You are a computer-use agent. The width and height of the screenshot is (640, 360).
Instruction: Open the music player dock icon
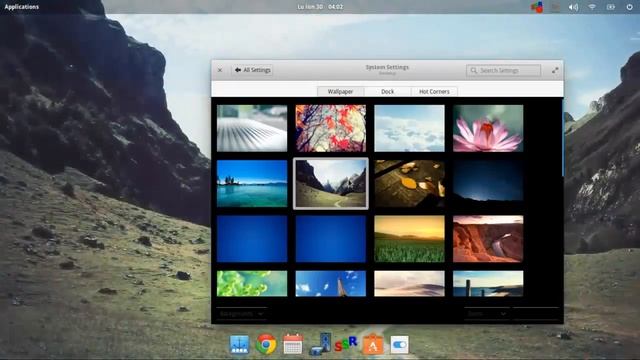321,344
